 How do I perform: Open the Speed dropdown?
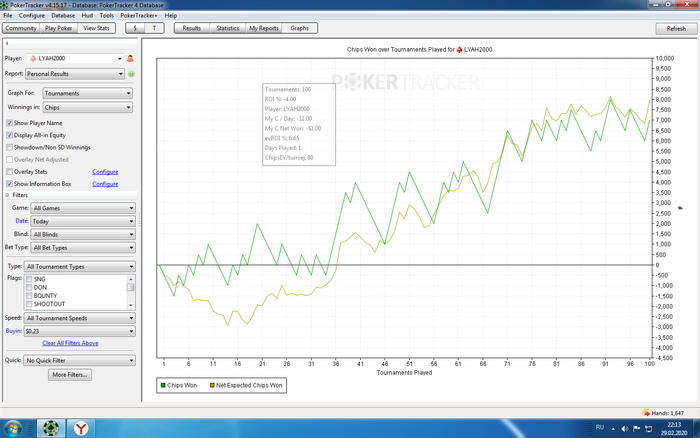pyautogui.click(x=80, y=318)
